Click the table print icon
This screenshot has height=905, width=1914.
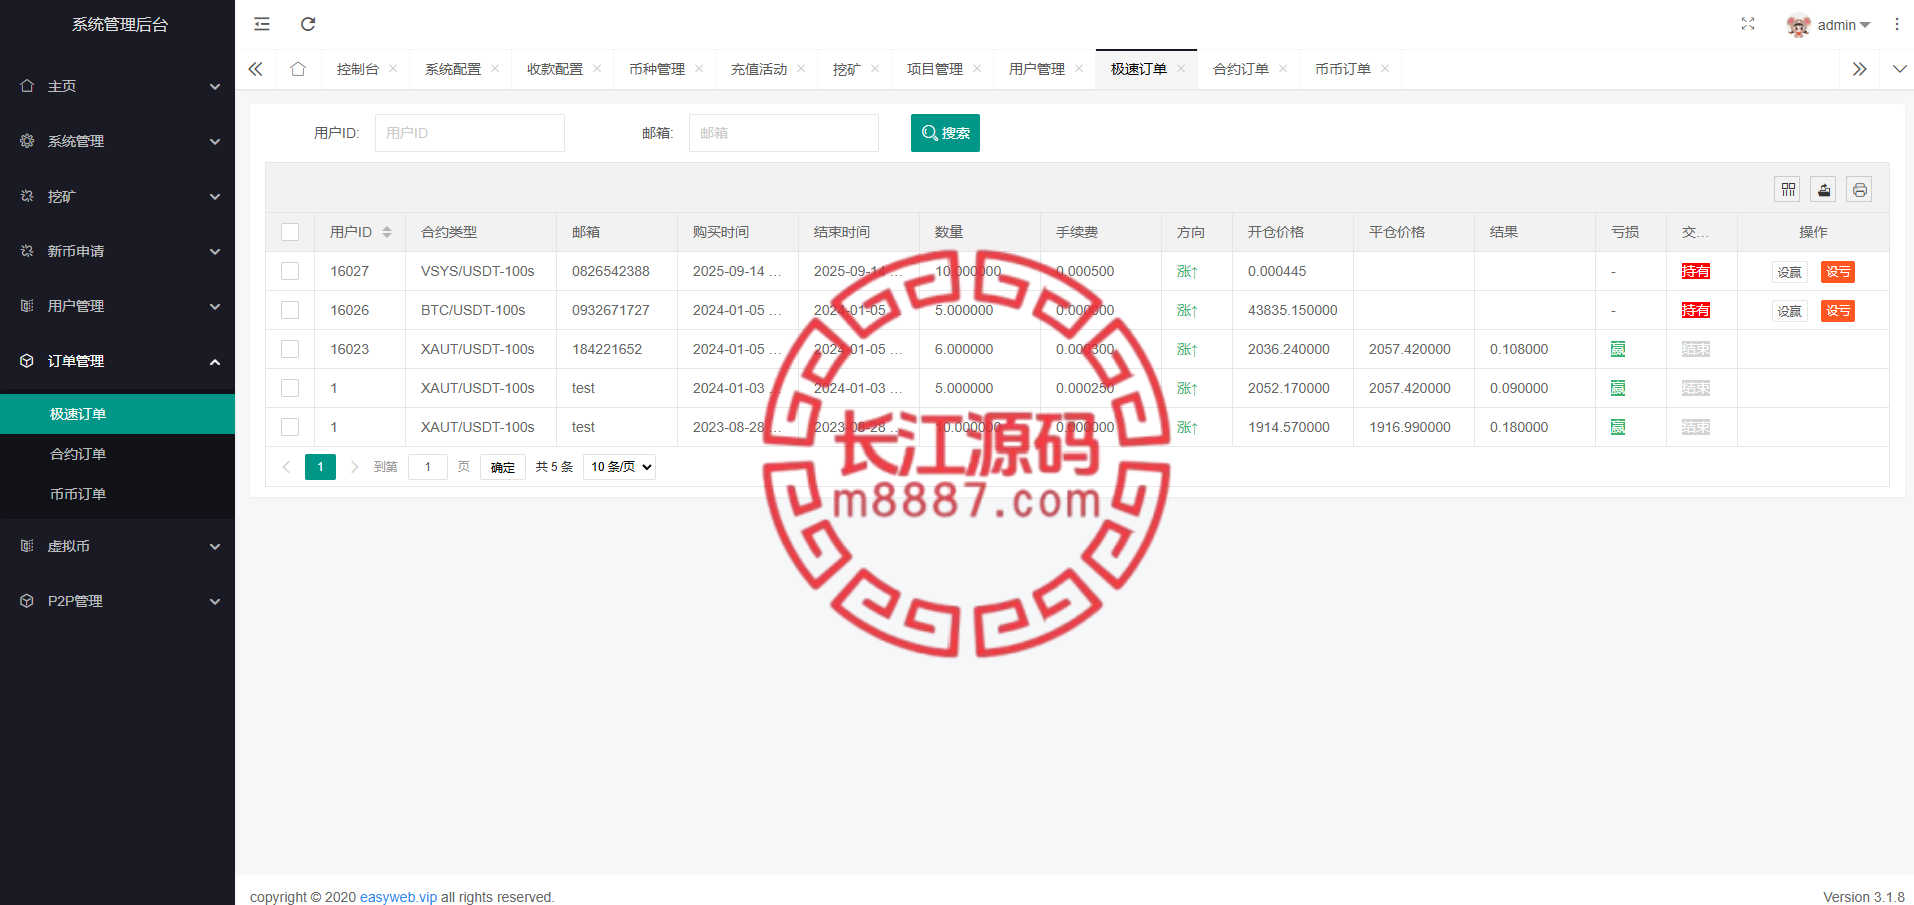1860,190
